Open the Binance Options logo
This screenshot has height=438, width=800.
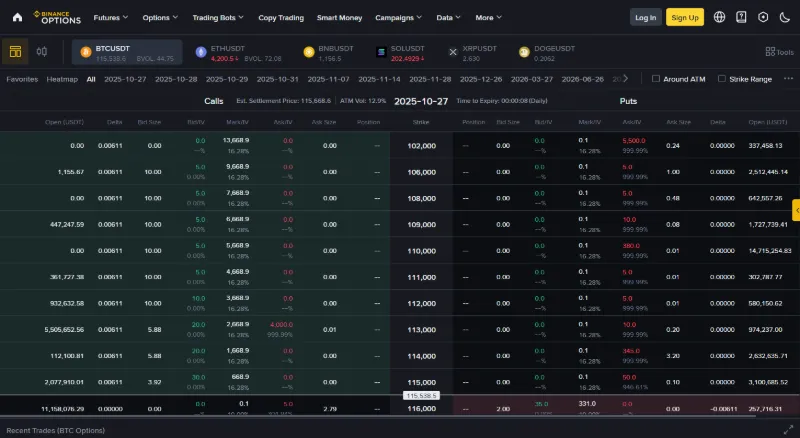[x=57, y=17]
